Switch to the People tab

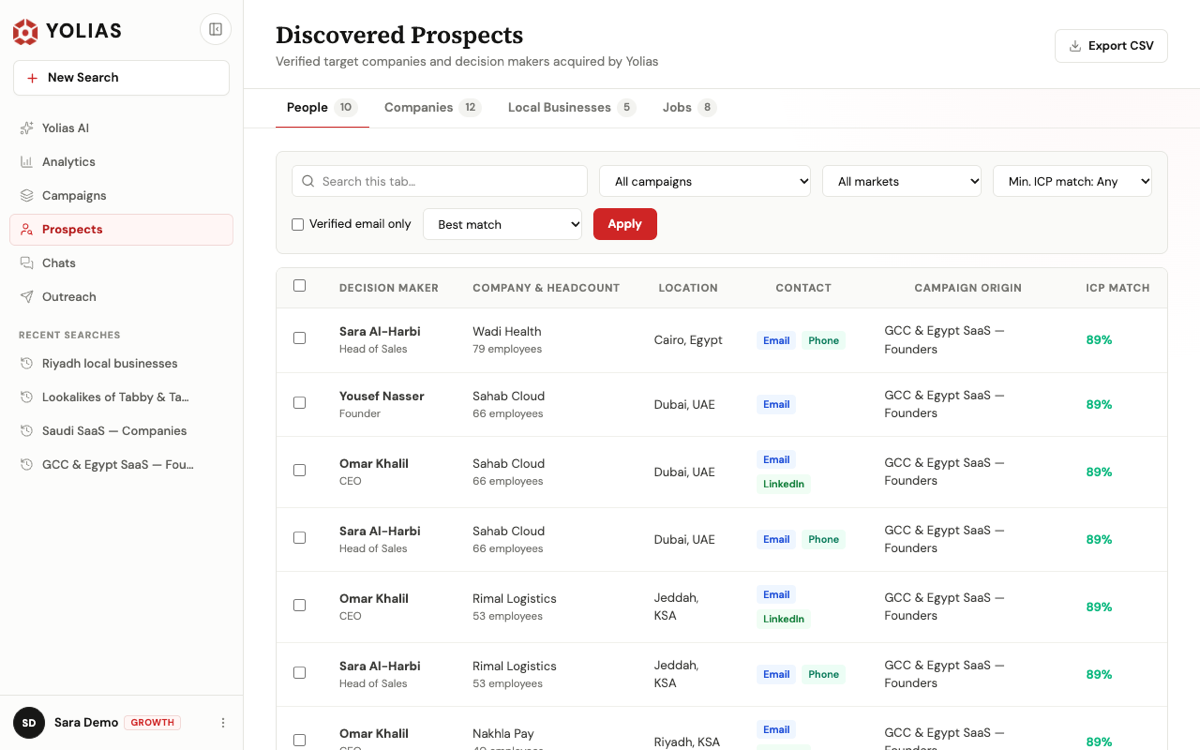(x=322, y=108)
